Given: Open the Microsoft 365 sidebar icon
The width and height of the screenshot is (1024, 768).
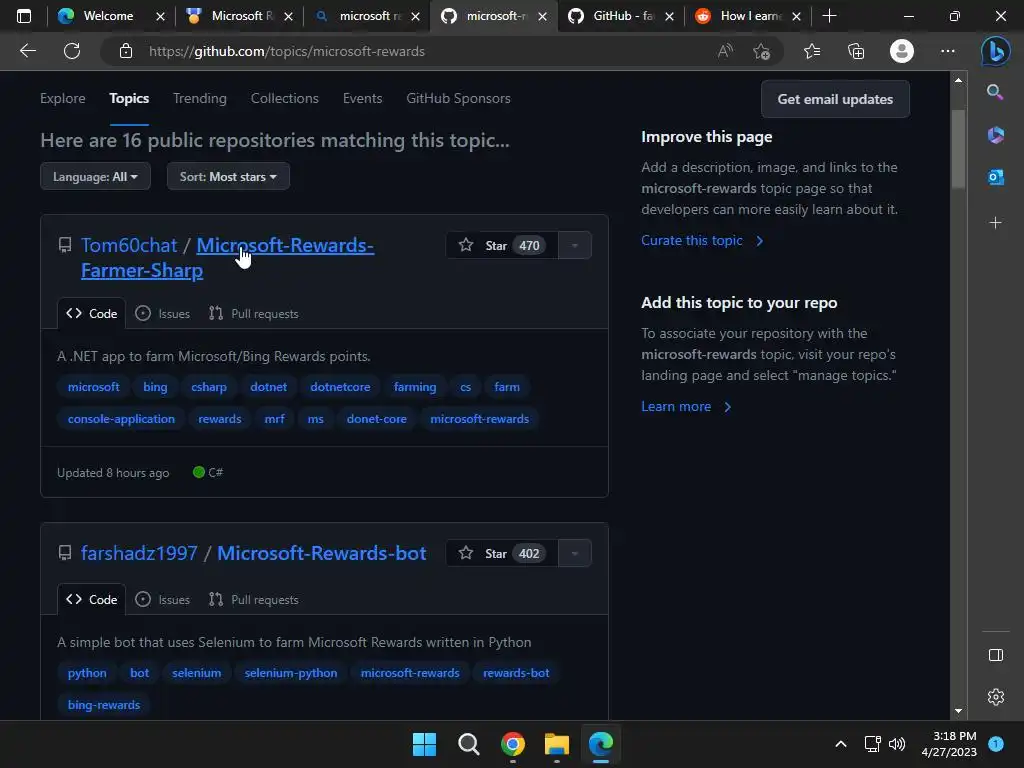Looking at the screenshot, I should pyautogui.click(x=995, y=135).
